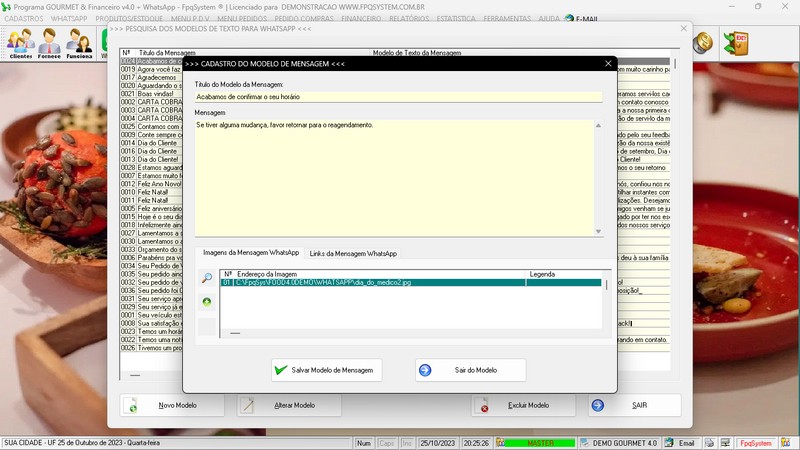This screenshot has height=450, width=800.
Task: Click the blue arrow icon on SAIR
Action: 598,405
